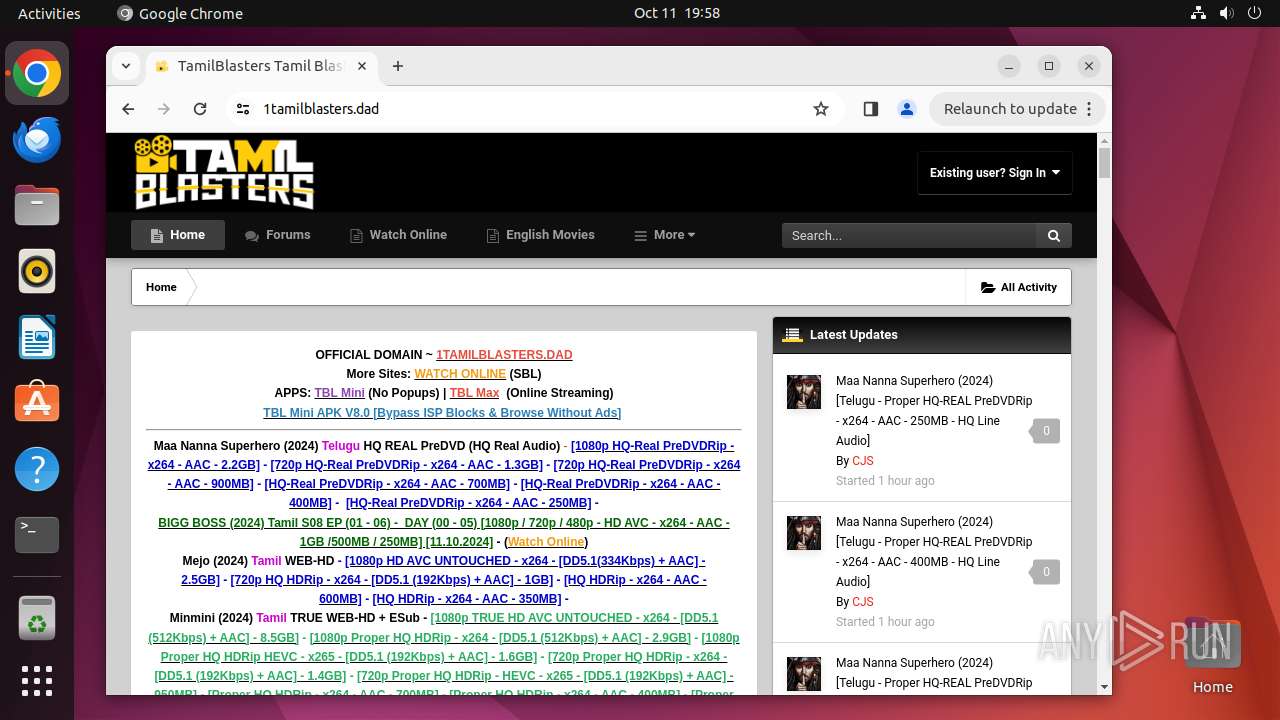Open site information icon in address bar
1280x720 pixels.
[241, 109]
